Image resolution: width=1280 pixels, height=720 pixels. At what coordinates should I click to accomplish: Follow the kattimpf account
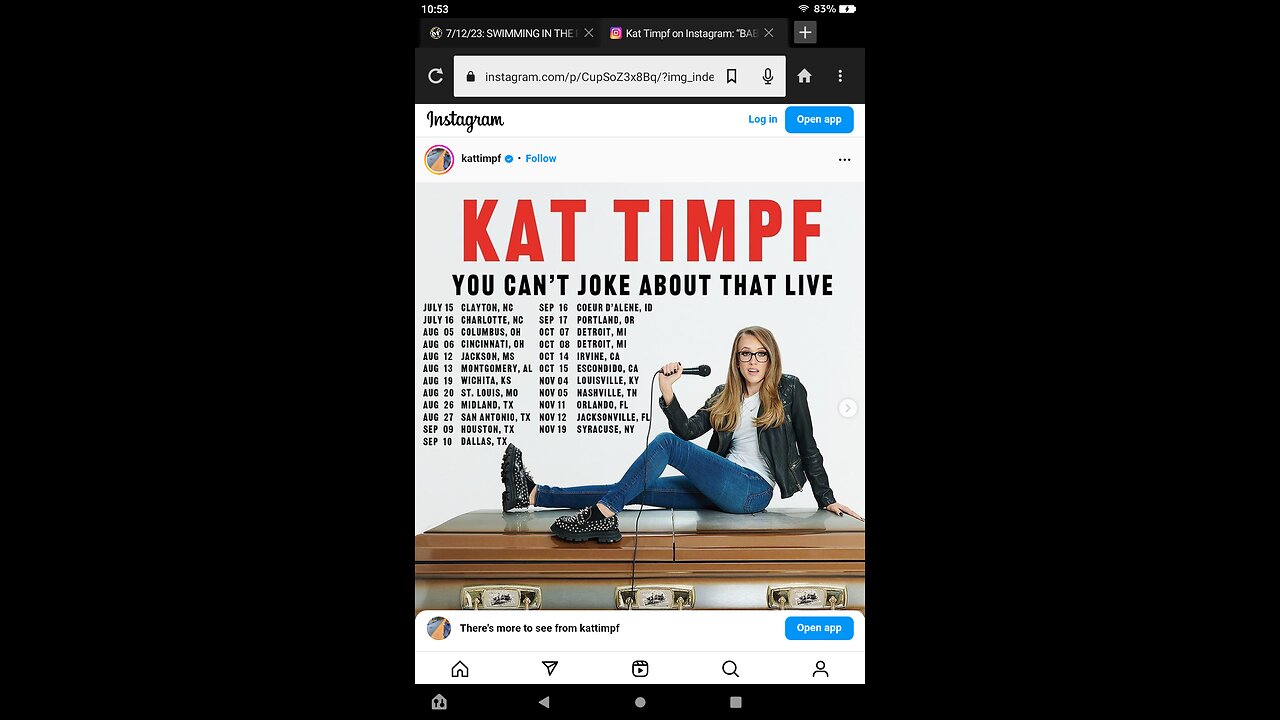540,158
